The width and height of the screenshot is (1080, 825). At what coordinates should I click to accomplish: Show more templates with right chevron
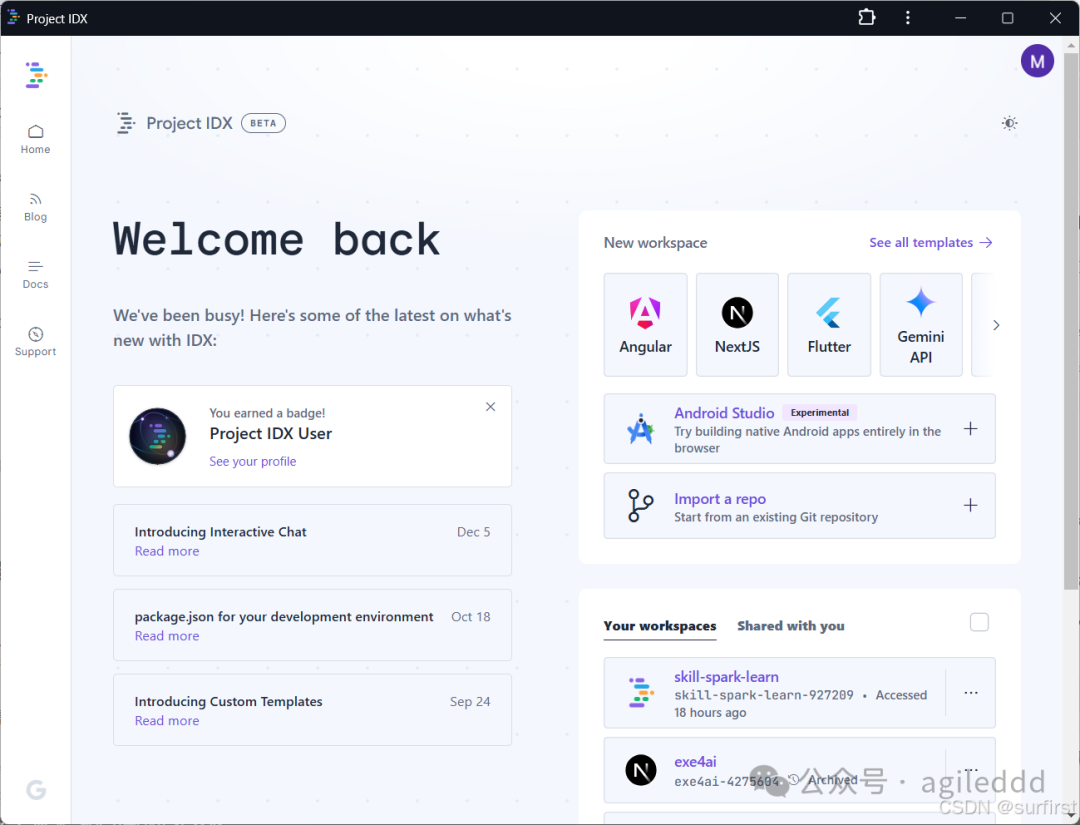point(996,325)
